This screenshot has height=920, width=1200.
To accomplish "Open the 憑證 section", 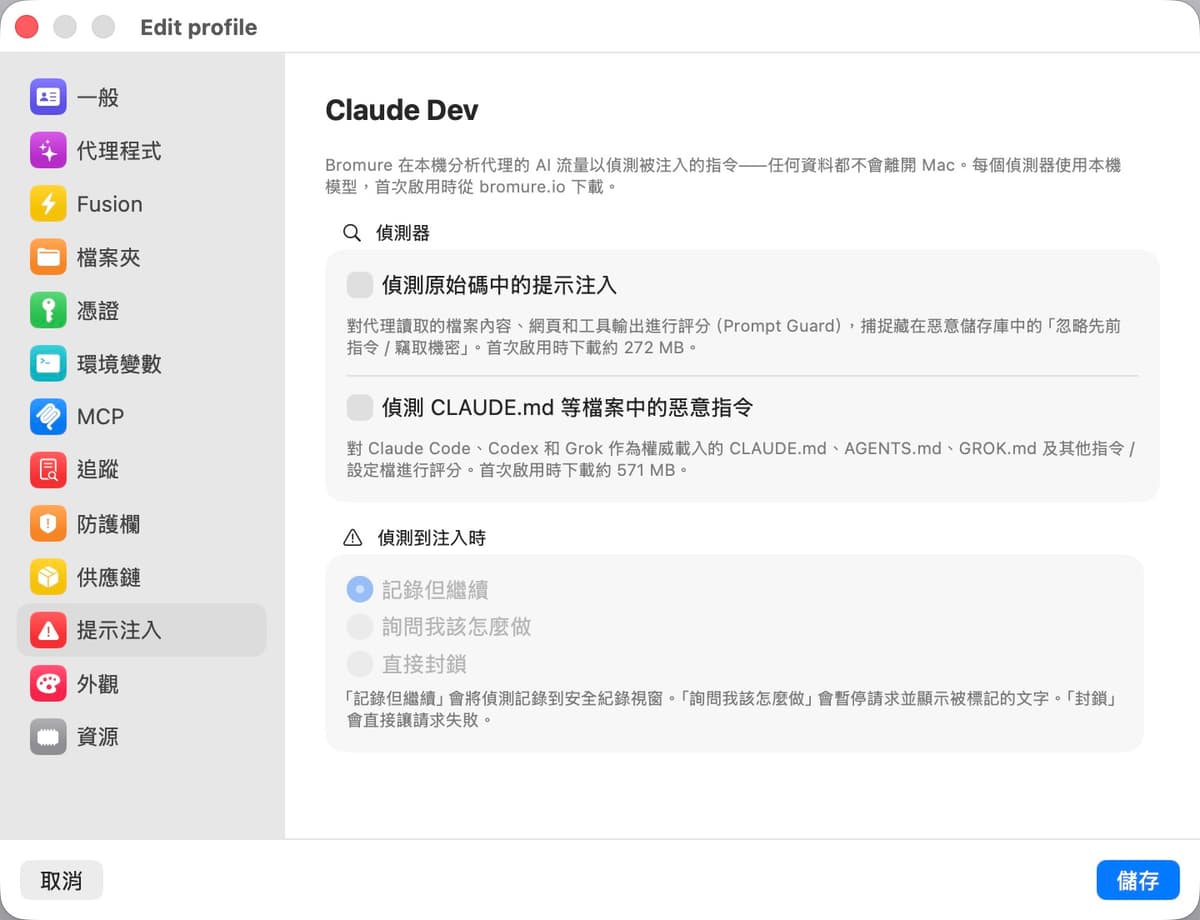I will [x=142, y=311].
